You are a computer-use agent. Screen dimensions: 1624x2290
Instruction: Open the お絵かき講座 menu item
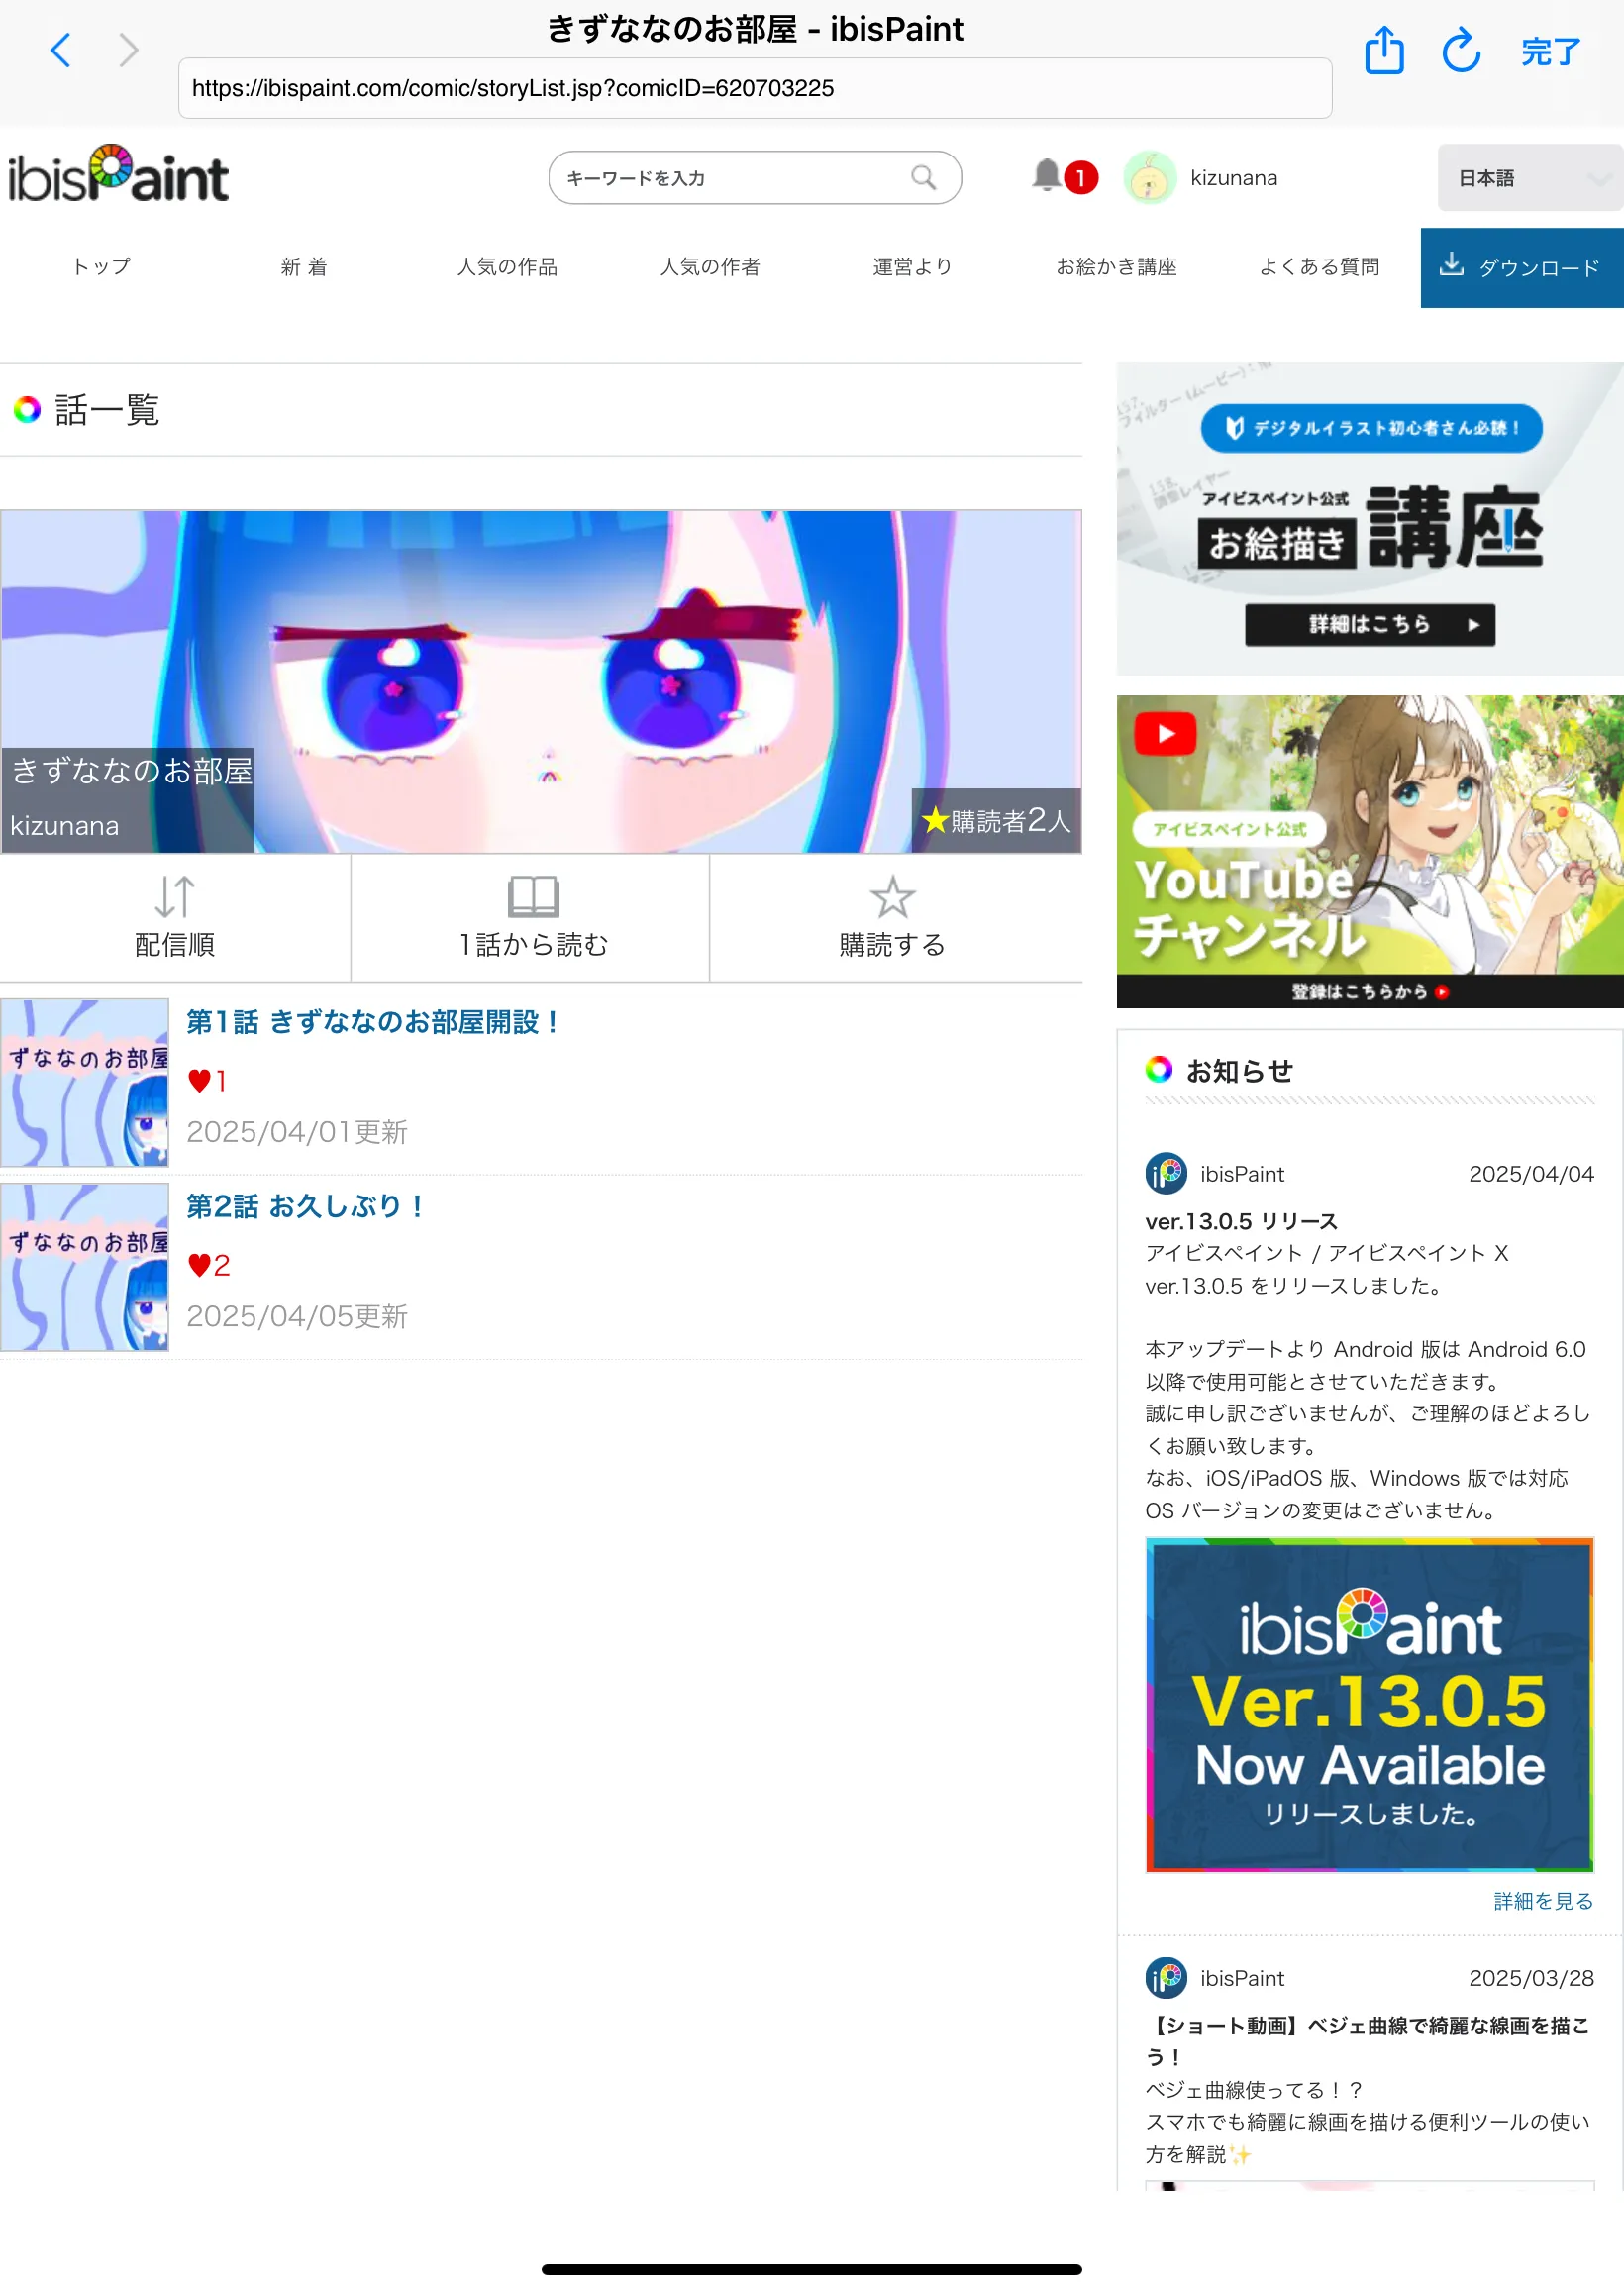(x=1116, y=267)
